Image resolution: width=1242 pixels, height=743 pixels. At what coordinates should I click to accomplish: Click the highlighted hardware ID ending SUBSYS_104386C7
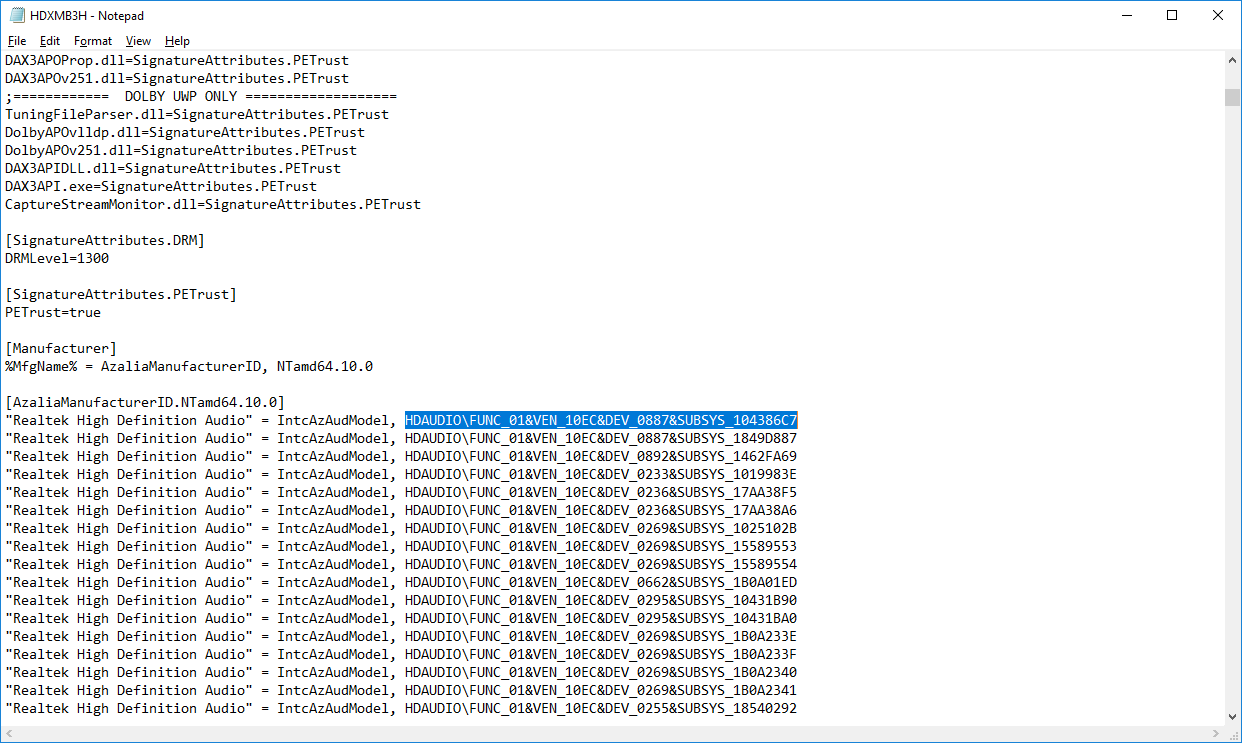(601, 420)
